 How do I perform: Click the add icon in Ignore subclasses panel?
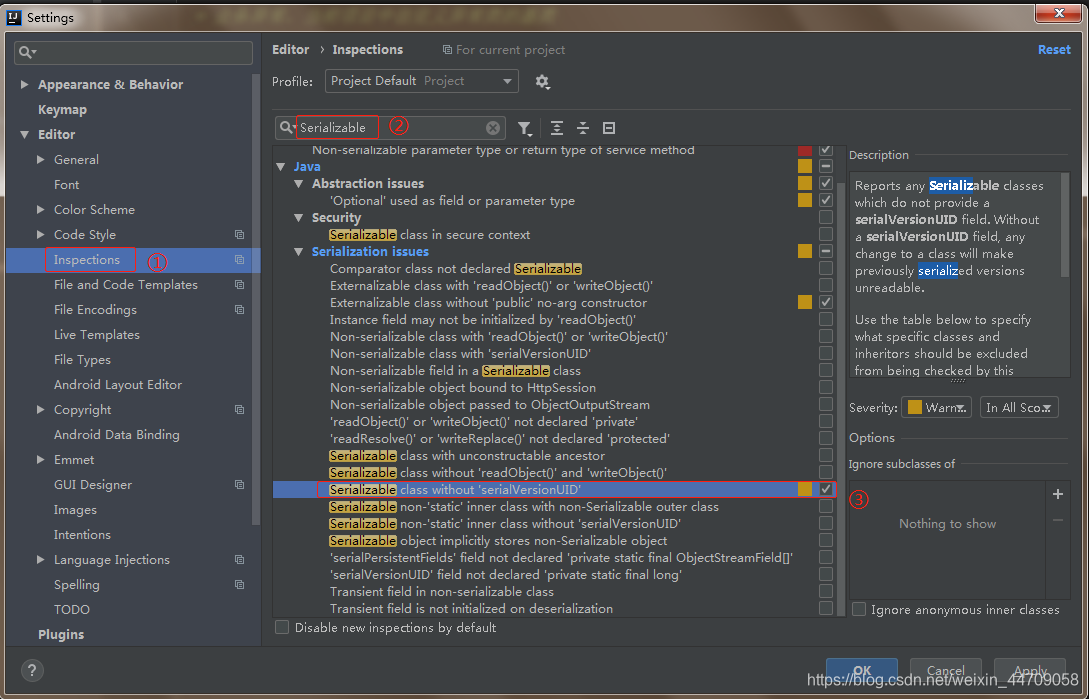point(1058,493)
